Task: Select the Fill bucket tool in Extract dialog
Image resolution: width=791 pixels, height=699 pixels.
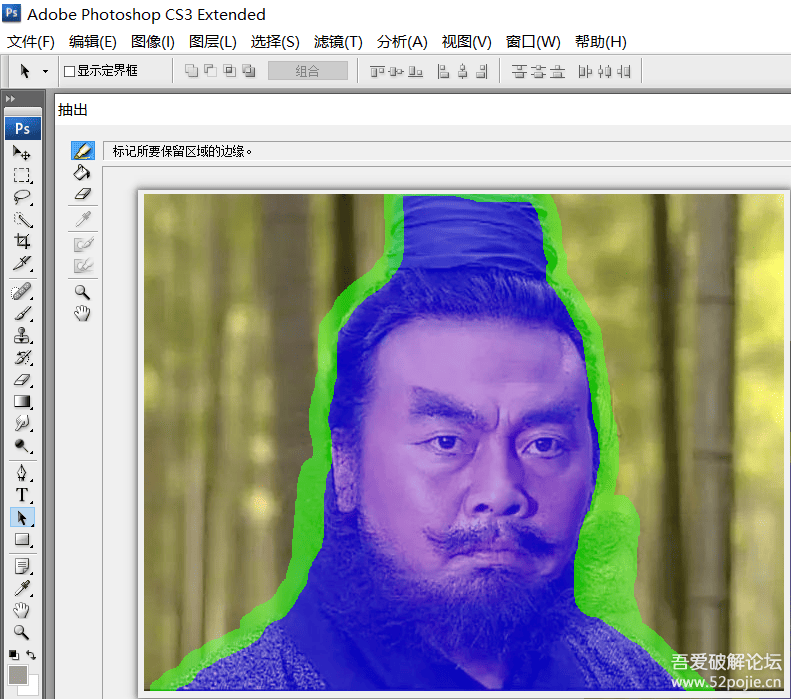Action: pos(82,172)
